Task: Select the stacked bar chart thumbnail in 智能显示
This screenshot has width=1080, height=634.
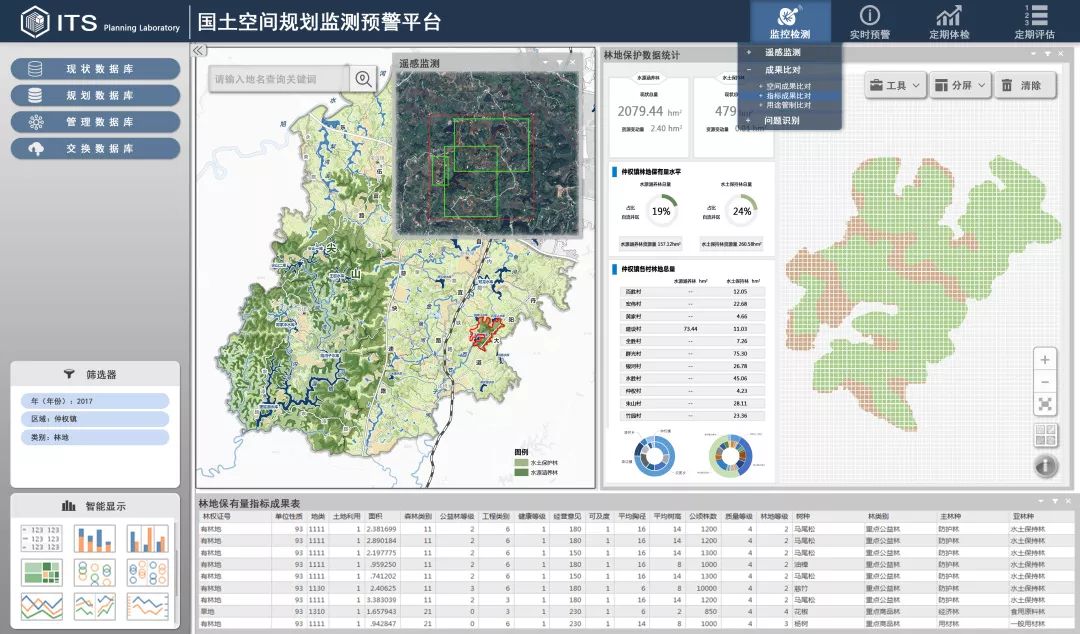Action: pos(95,538)
